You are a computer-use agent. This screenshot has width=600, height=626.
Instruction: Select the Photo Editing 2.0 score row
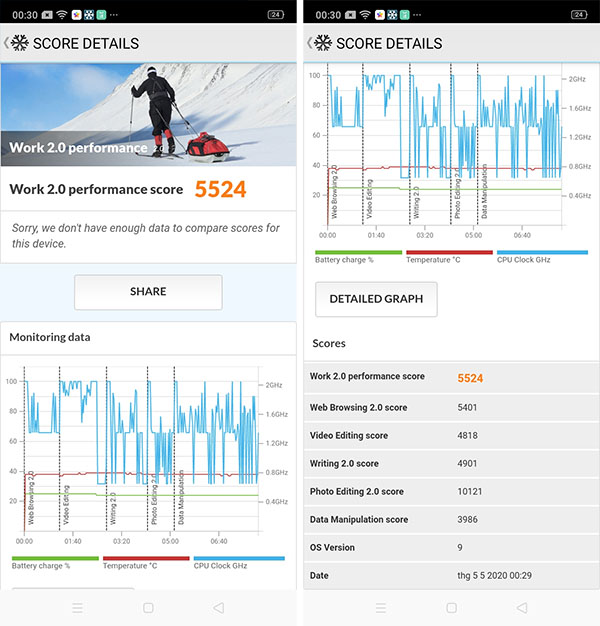tap(451, 491)
